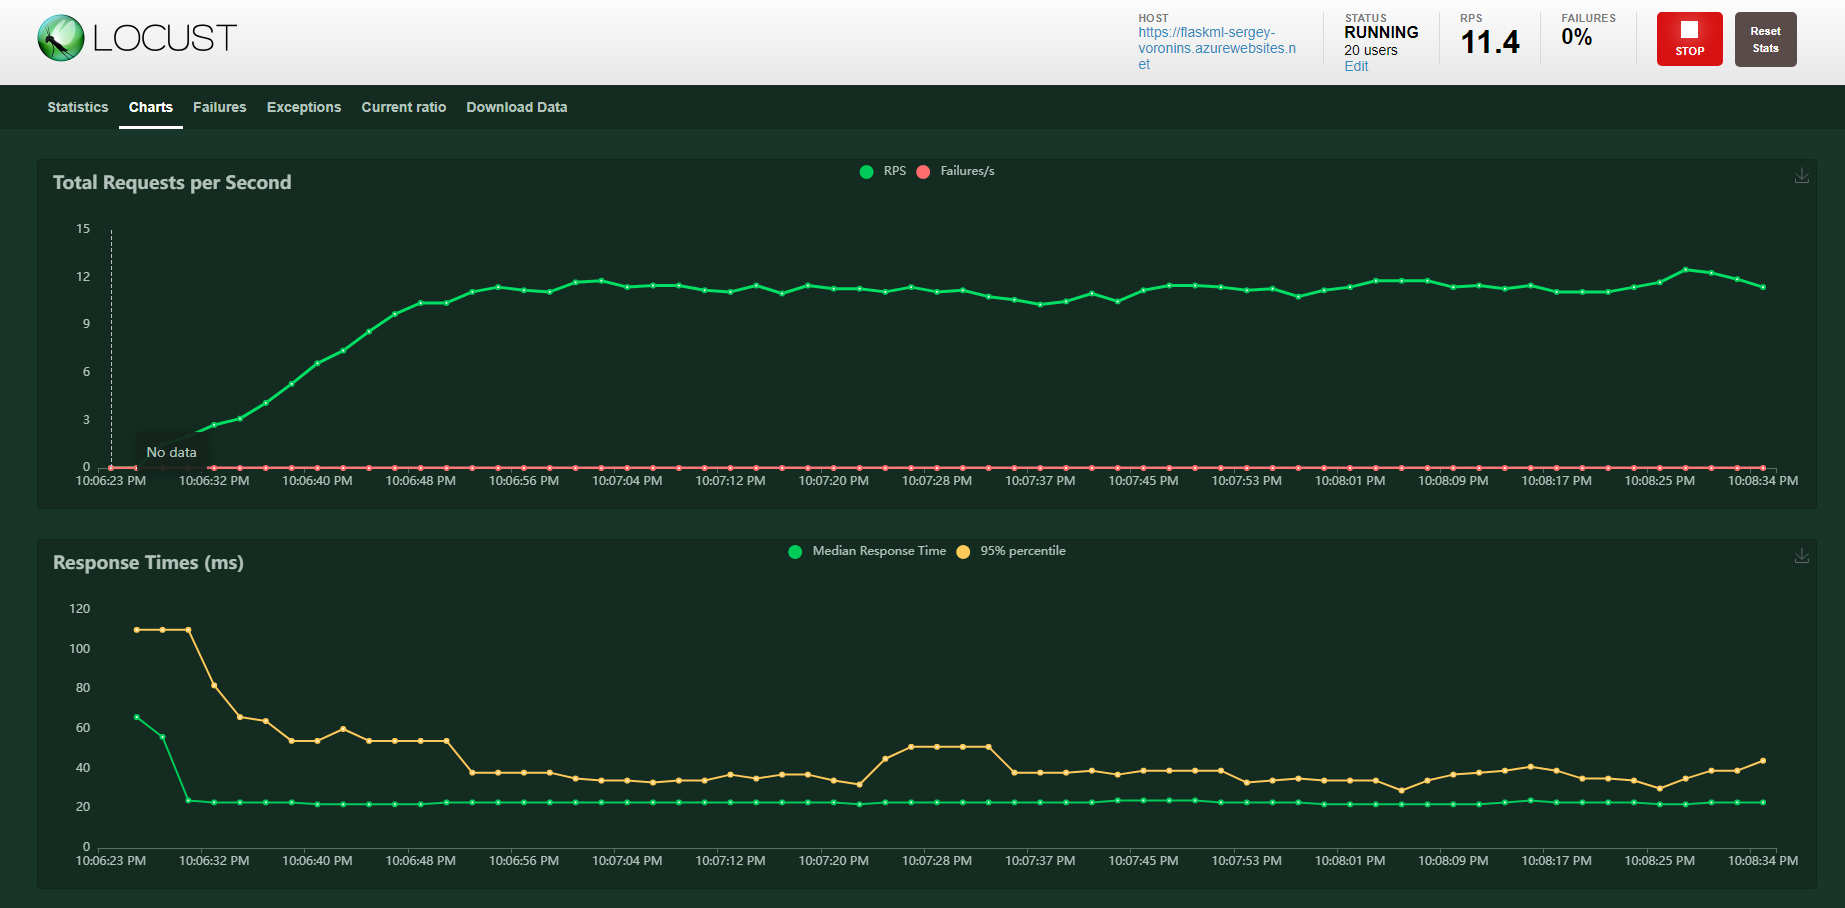Click the stop square icon inside STOP button
This screenshot has width=1845, height=908.
point(1689,31)
